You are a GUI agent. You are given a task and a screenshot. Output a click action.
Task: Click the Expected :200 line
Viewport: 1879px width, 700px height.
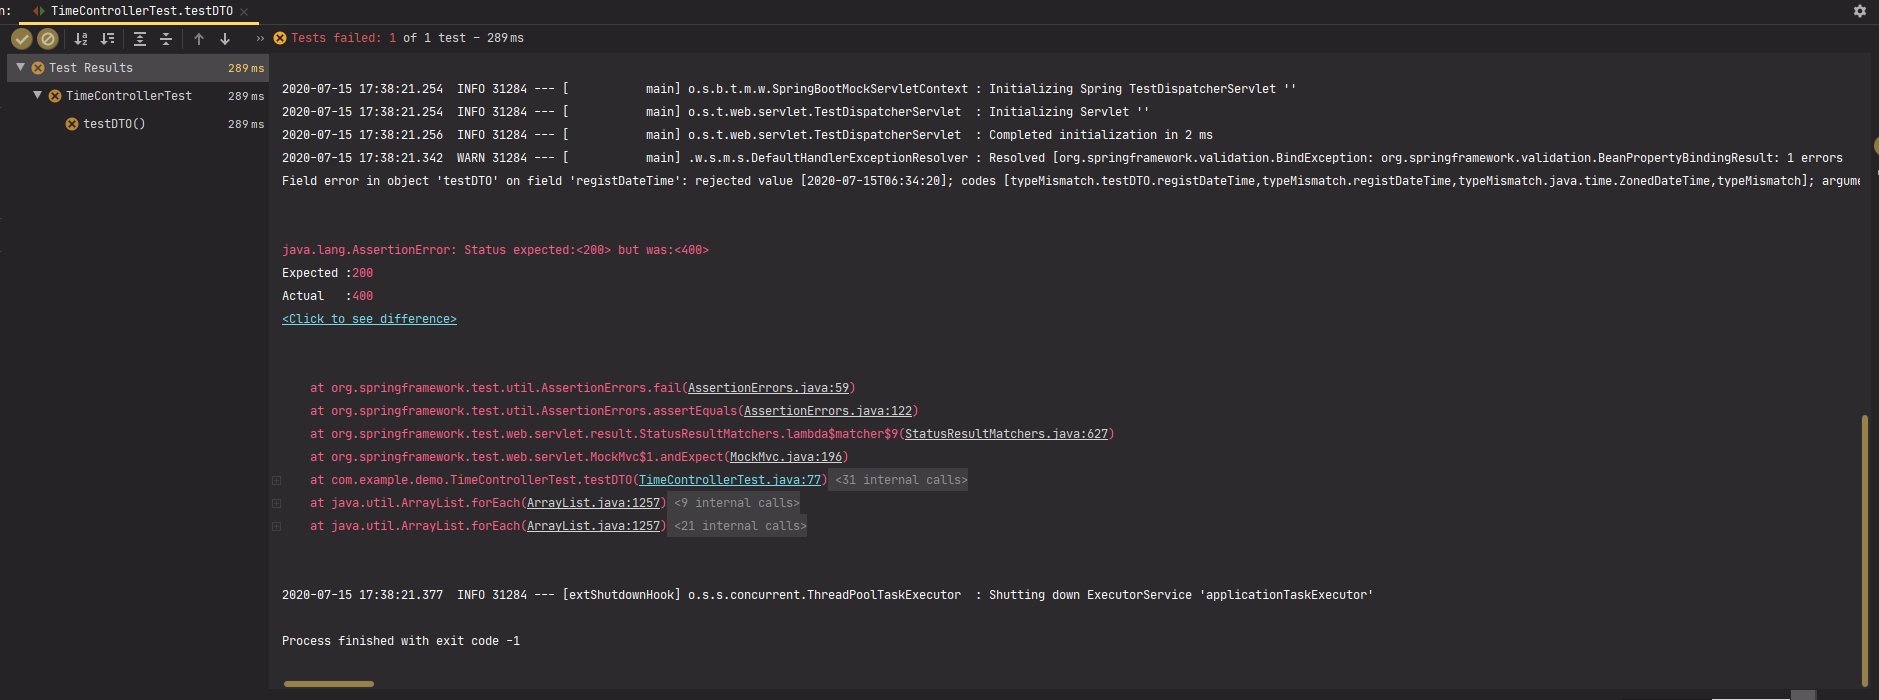pos(327,273)
